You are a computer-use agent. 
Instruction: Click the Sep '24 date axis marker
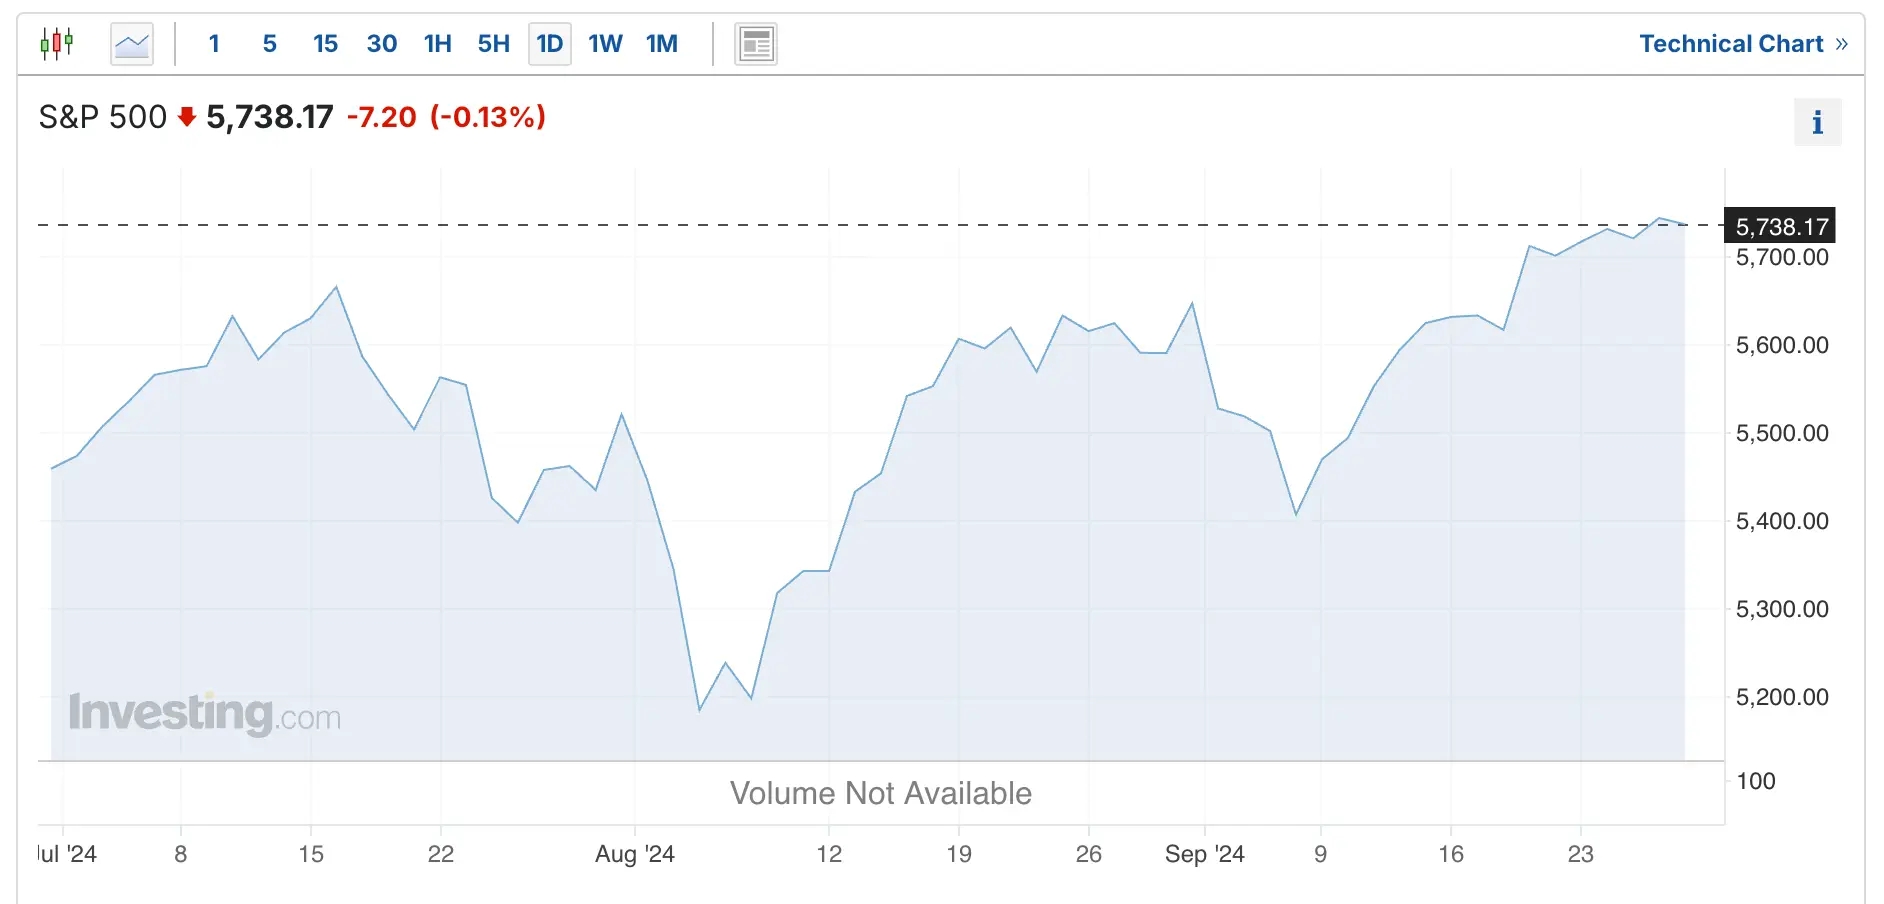(1204, 854)
